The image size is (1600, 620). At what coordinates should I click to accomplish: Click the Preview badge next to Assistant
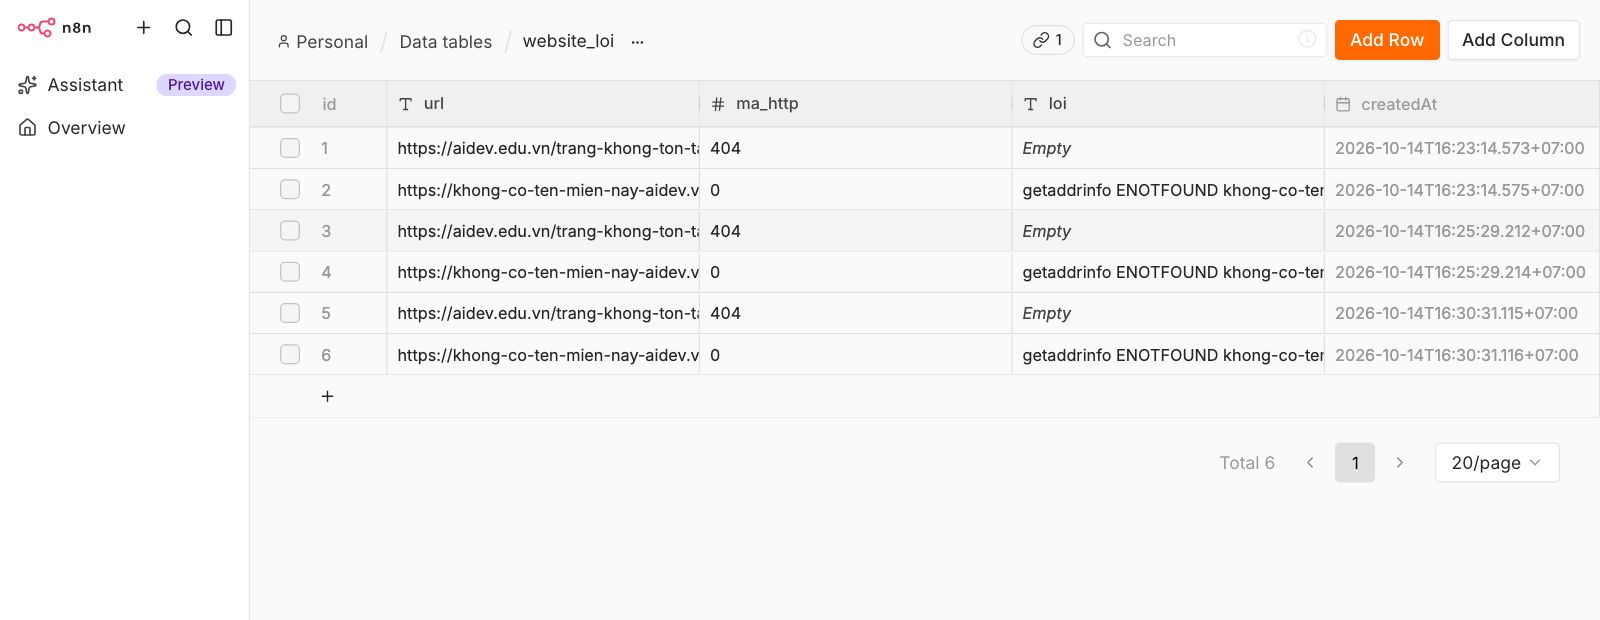(x=196, y=85)
